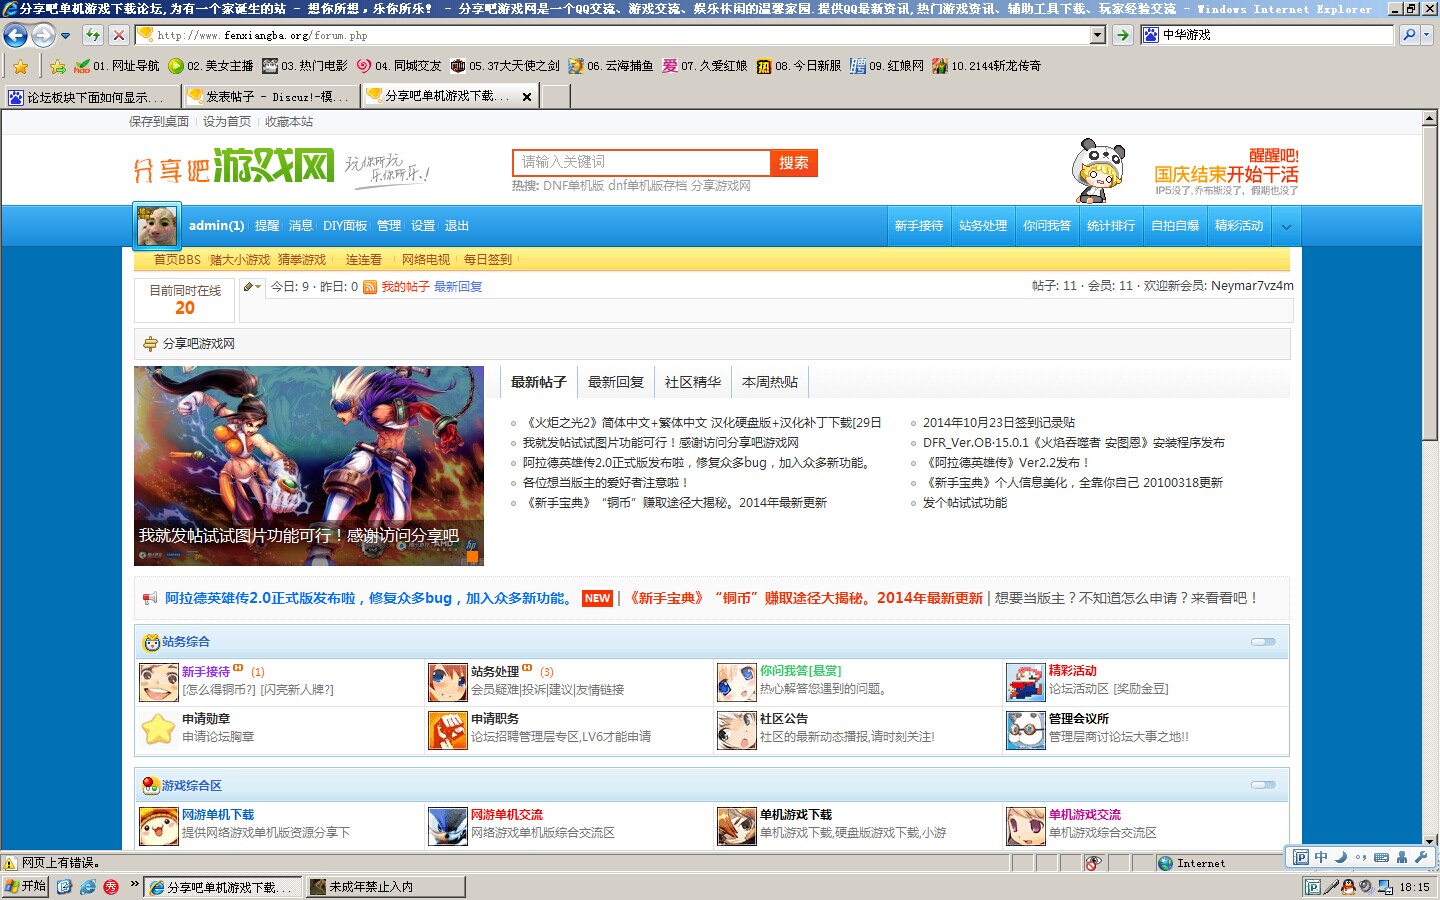Open post 《阿拉德英雄传》Ver2.2发布！
Screen dimensions: 1440x900
1006,463
